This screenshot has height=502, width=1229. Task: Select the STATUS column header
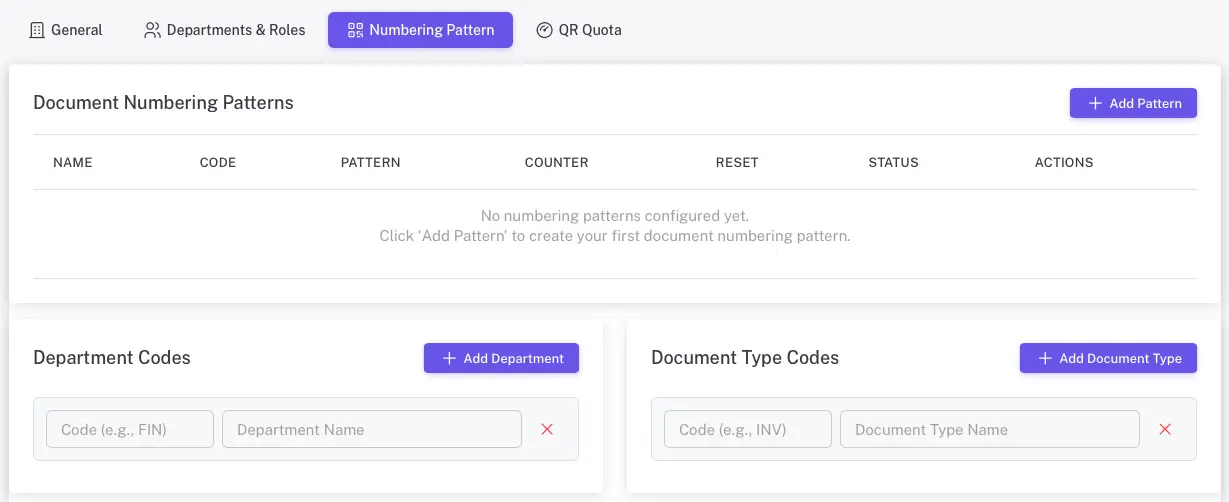click(x=893, y=162)
